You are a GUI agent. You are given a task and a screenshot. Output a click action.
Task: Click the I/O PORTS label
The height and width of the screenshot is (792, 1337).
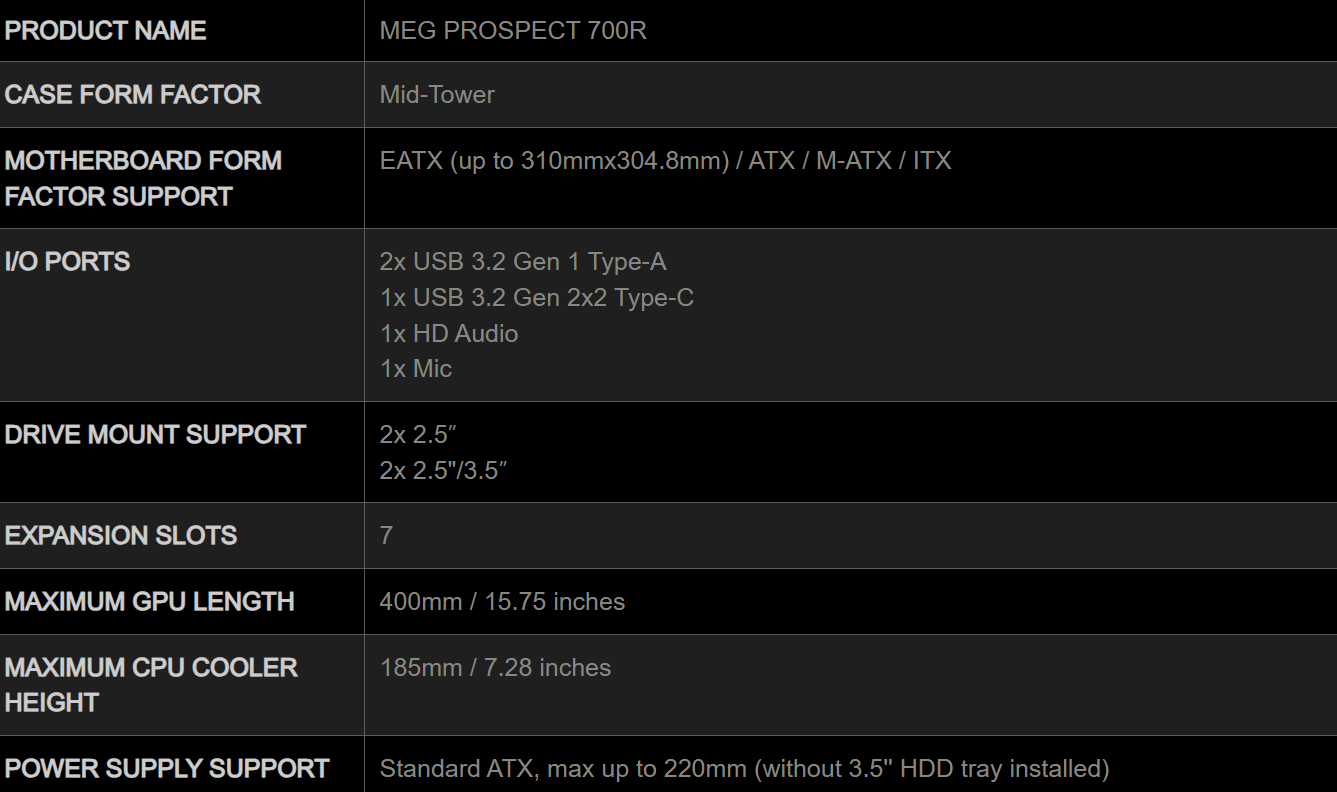click(x=67, y=262)
